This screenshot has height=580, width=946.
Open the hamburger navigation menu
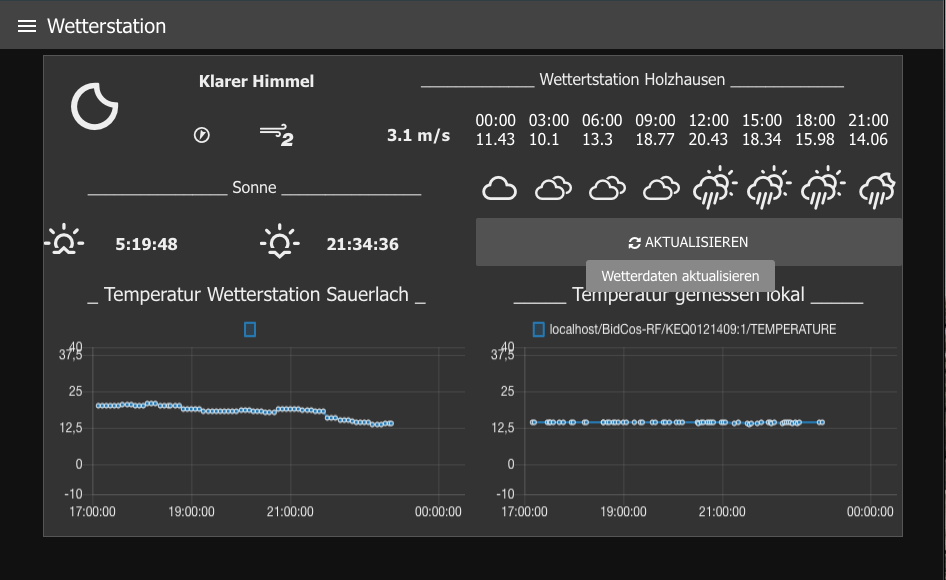[27, 26]
